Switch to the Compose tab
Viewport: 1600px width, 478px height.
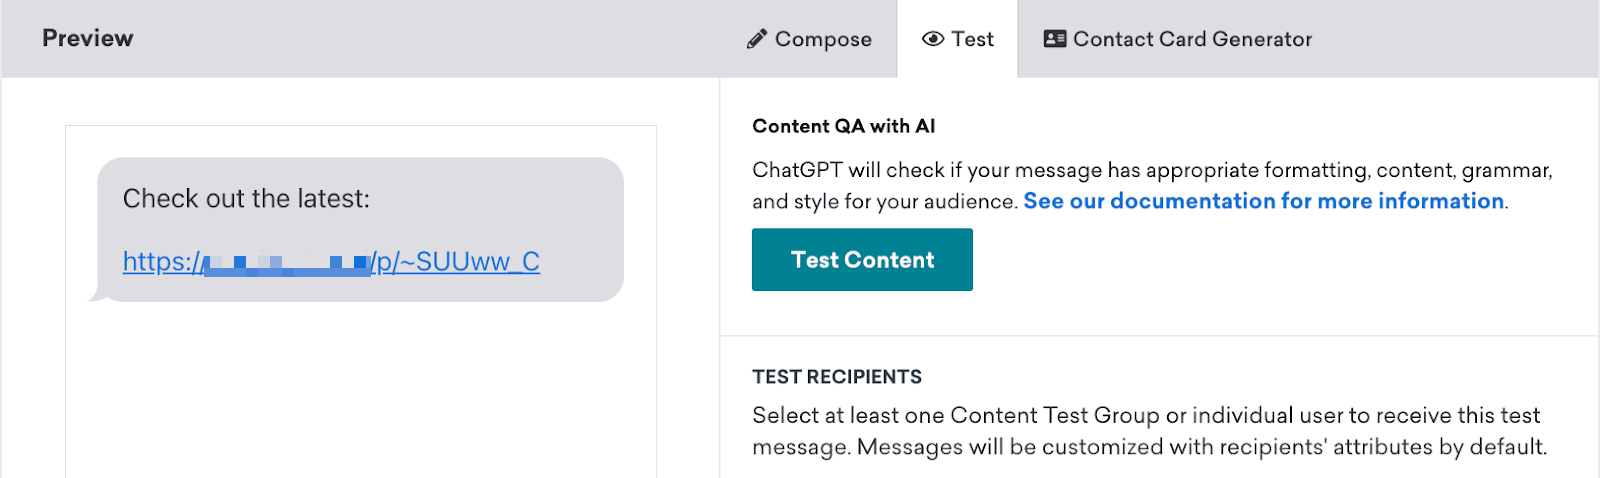[x=822, y=40]
